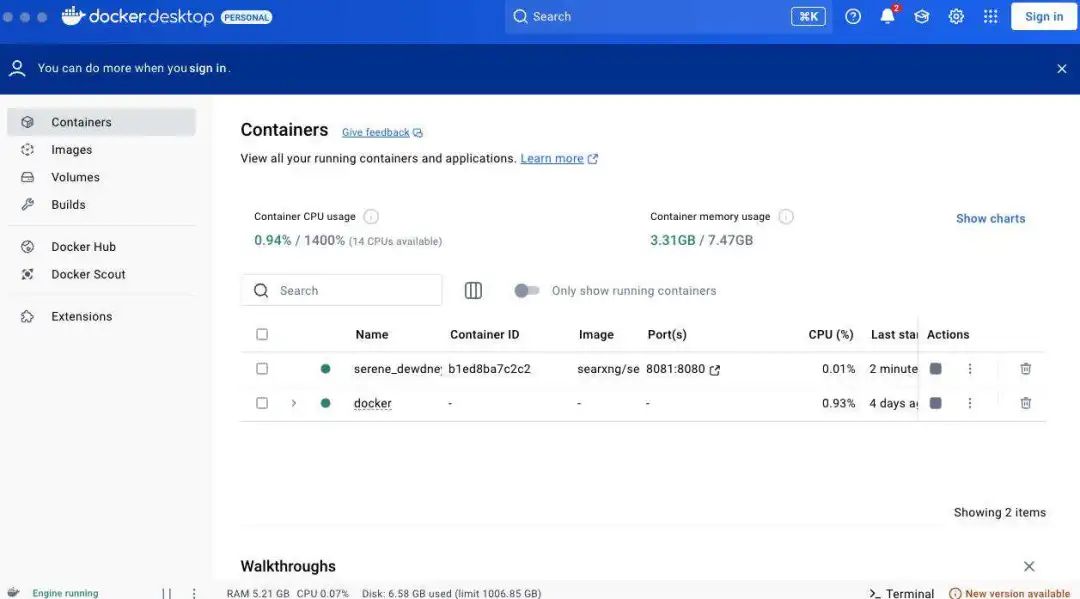This screenshot has width=1080, height=599.
Task: Delete the serene_dewdney container
Action: click(1026, 369)
